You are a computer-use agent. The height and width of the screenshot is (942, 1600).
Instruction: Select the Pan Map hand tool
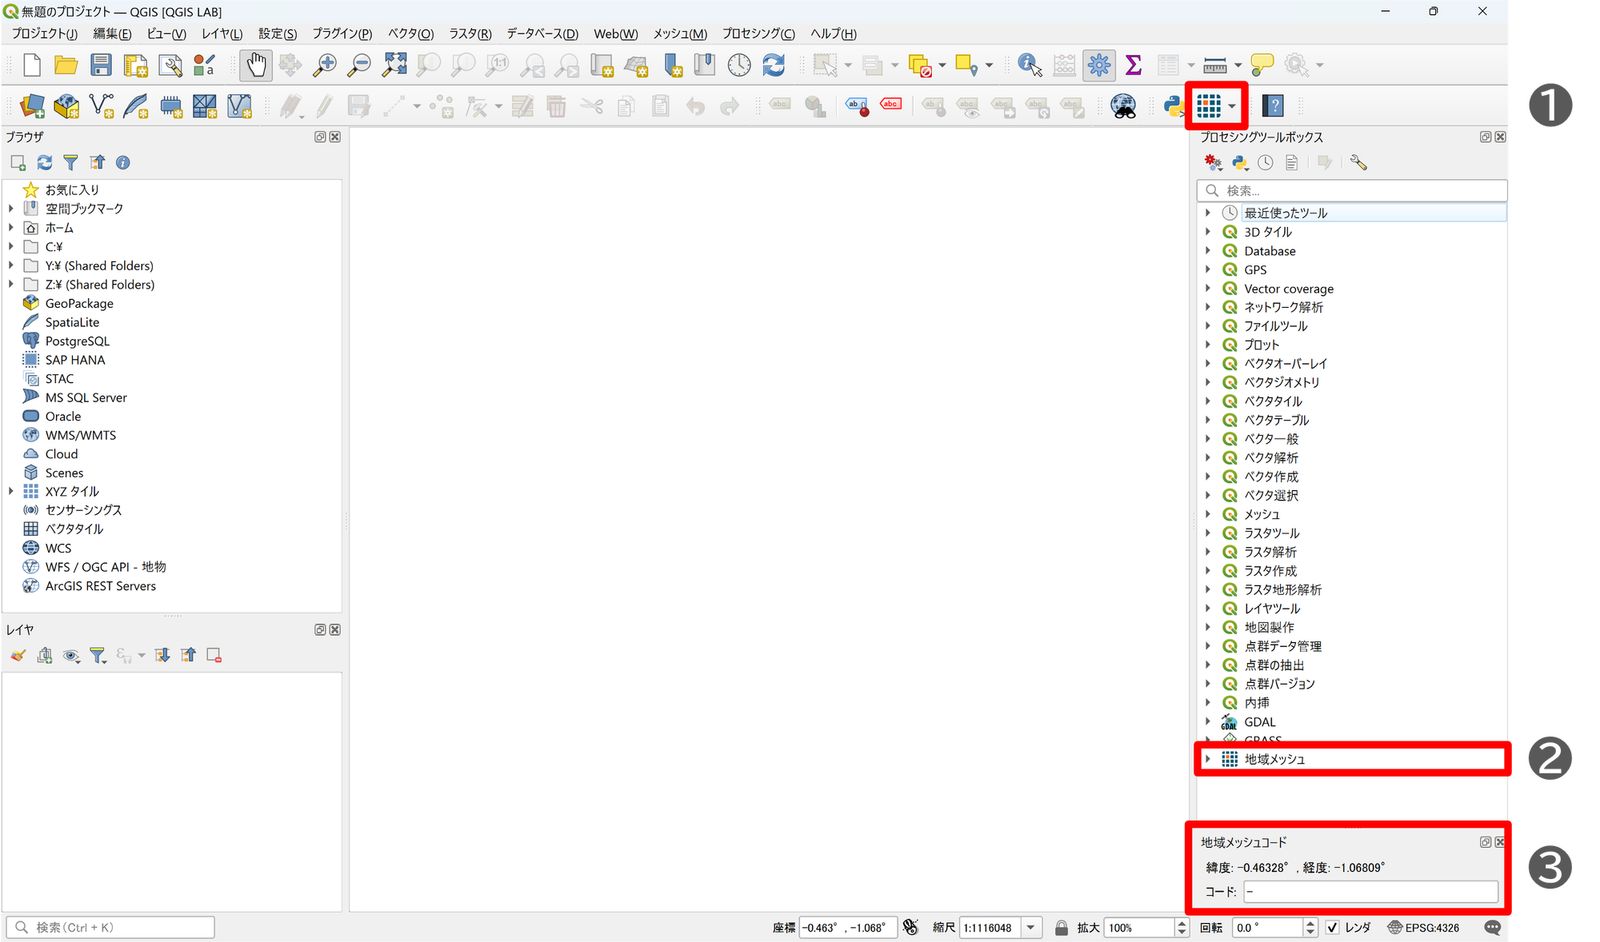coord(256,65)
